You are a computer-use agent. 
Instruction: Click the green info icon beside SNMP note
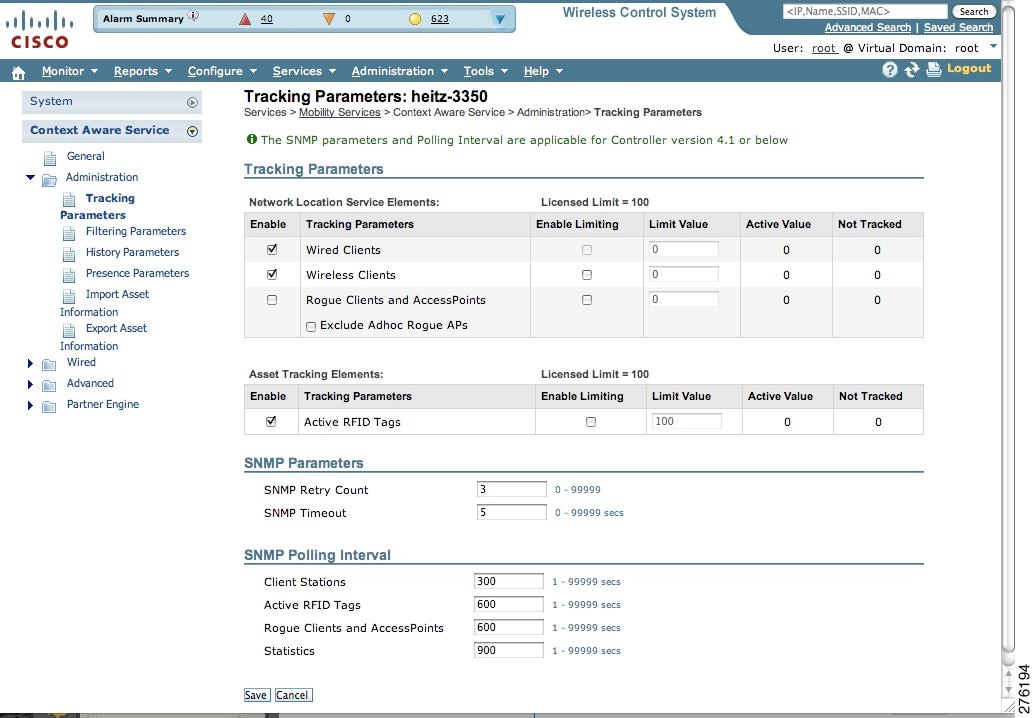(x=252, y=139)
